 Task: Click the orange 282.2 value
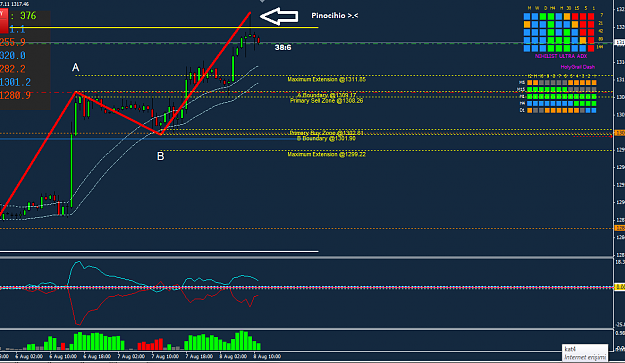(x=13, y=69)
